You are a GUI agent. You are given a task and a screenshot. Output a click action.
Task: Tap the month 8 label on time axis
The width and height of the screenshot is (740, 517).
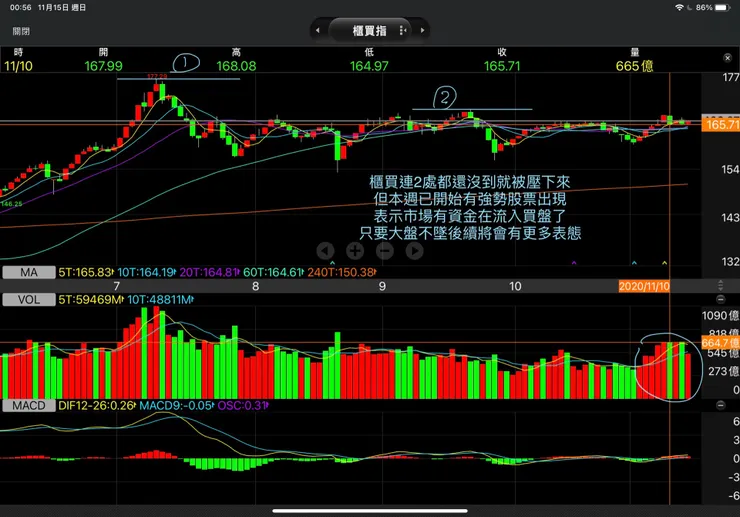(255, 286)
